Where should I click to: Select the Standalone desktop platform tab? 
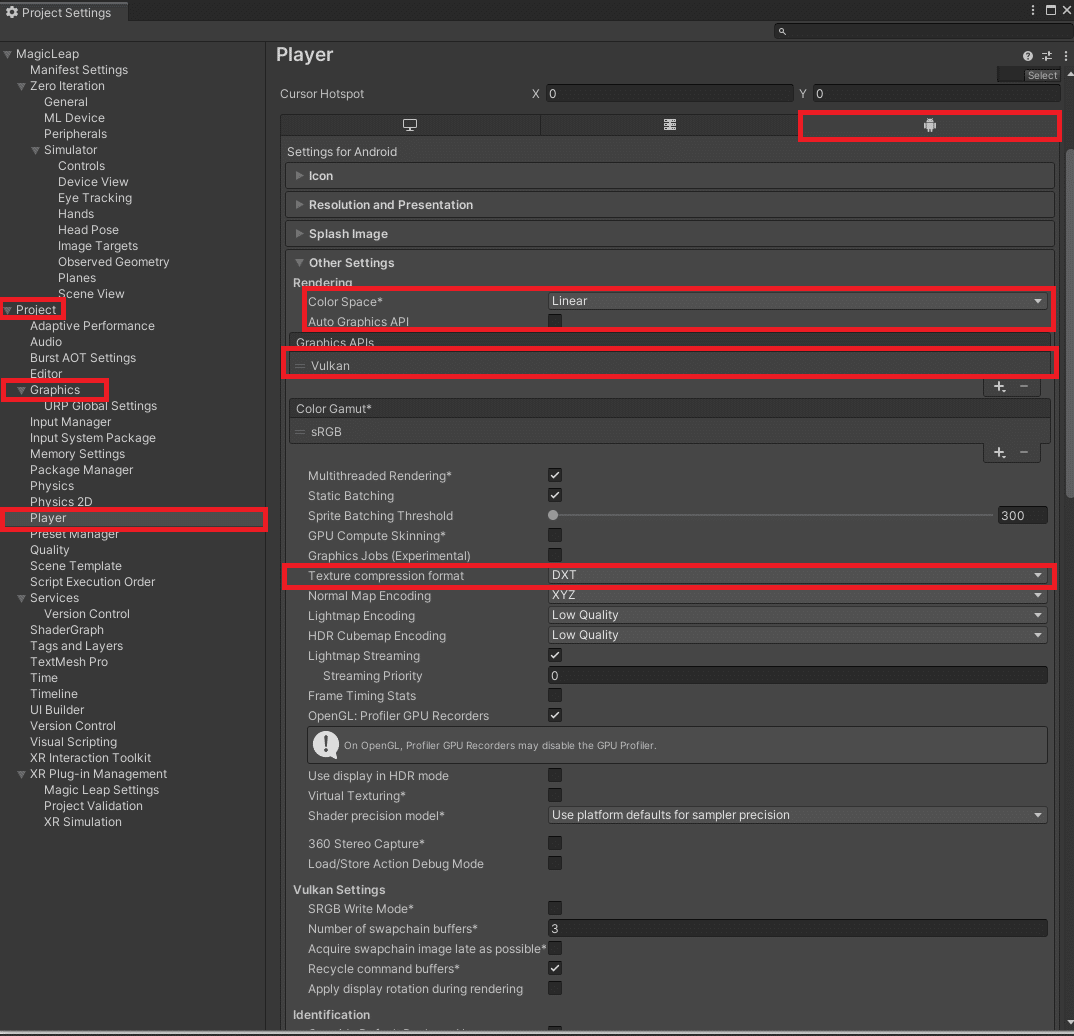410,125
